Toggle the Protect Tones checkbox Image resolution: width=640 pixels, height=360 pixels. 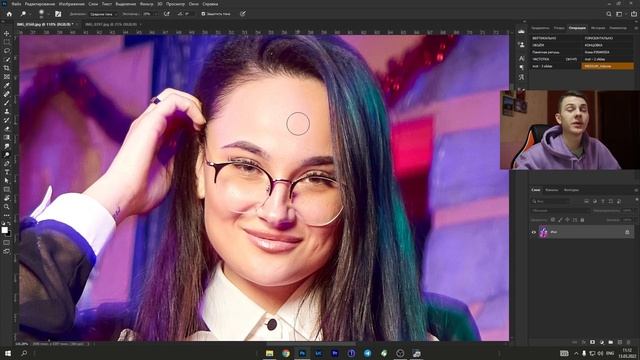(203, 14)
